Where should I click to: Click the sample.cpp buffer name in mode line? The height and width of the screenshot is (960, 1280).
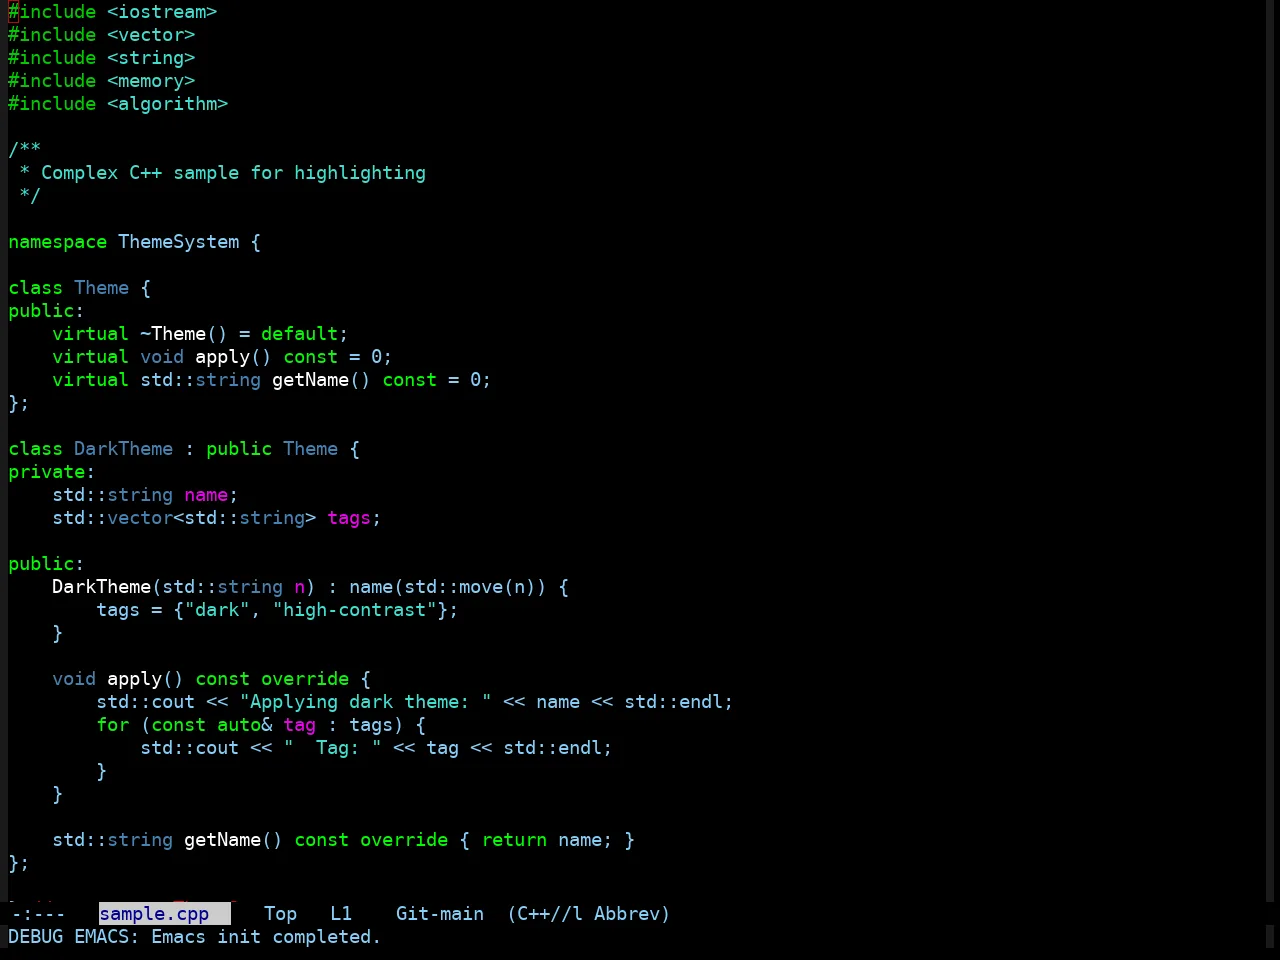[154, 913]
